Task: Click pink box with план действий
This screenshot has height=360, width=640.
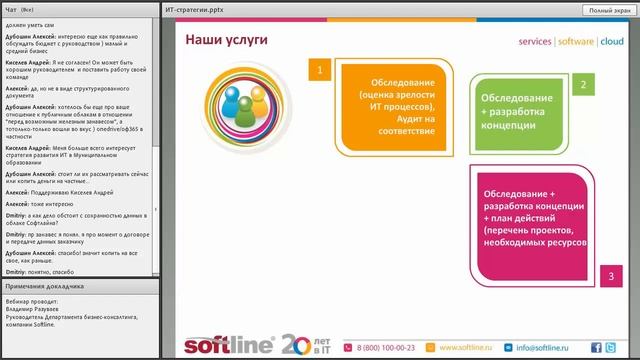Action: point(532,227)
